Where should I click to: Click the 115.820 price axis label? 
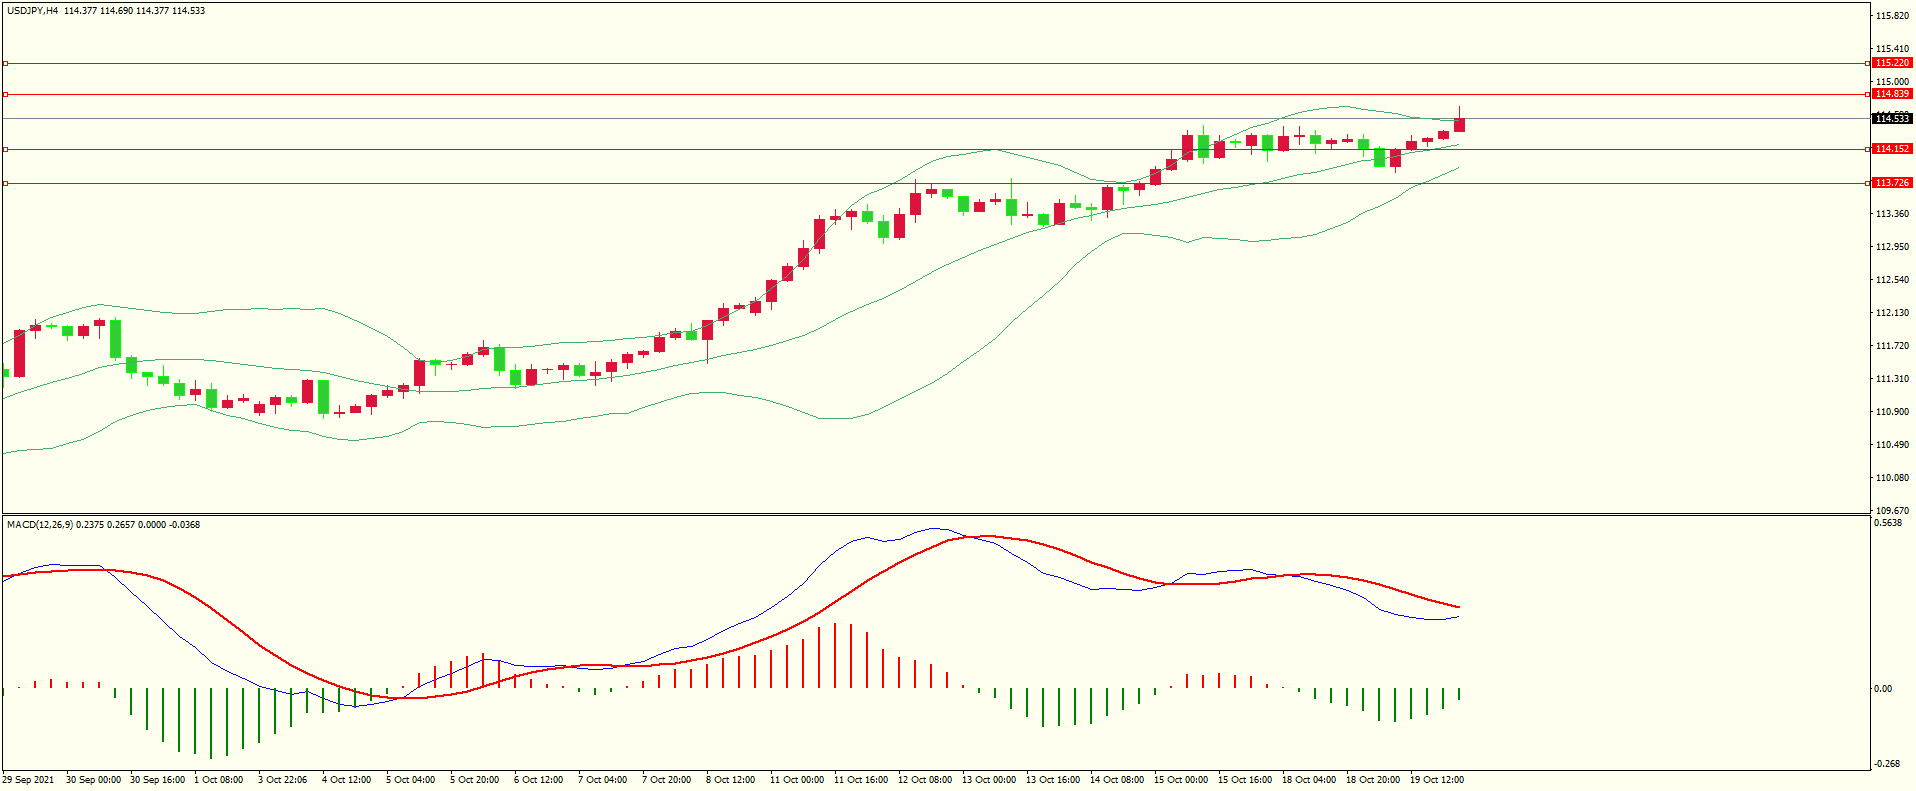pyautogui.click(x=1892, y=16)
